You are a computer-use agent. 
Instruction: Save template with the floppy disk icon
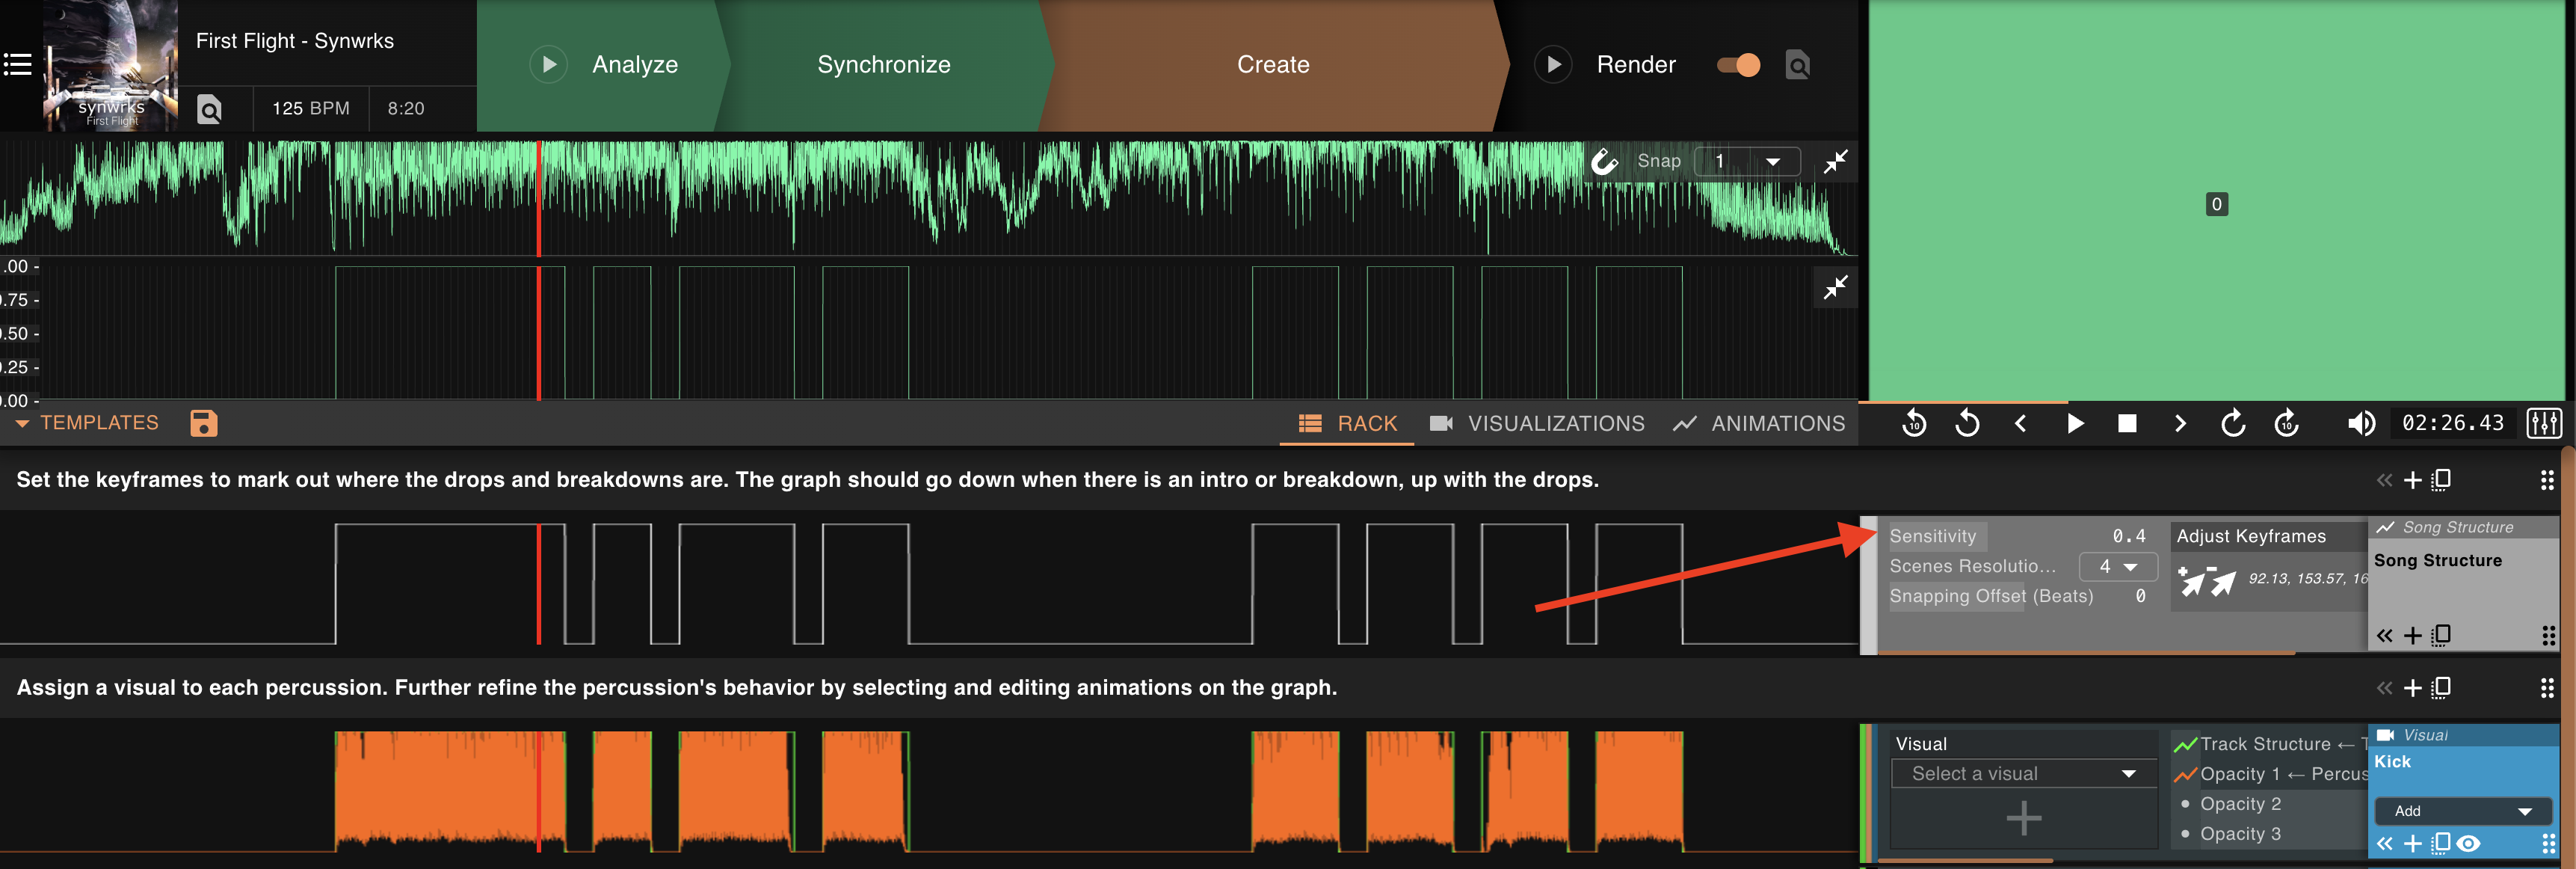(x=203, y=423)
